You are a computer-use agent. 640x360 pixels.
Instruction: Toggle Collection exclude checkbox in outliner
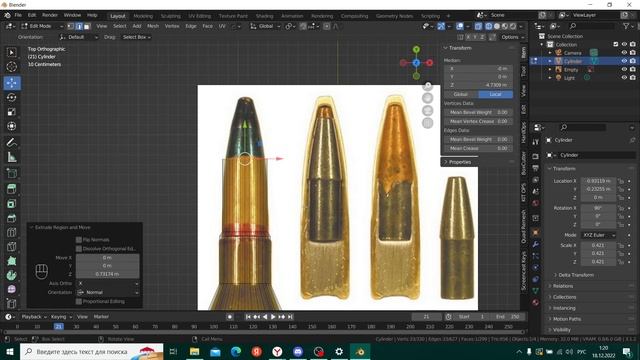[616, 44]
